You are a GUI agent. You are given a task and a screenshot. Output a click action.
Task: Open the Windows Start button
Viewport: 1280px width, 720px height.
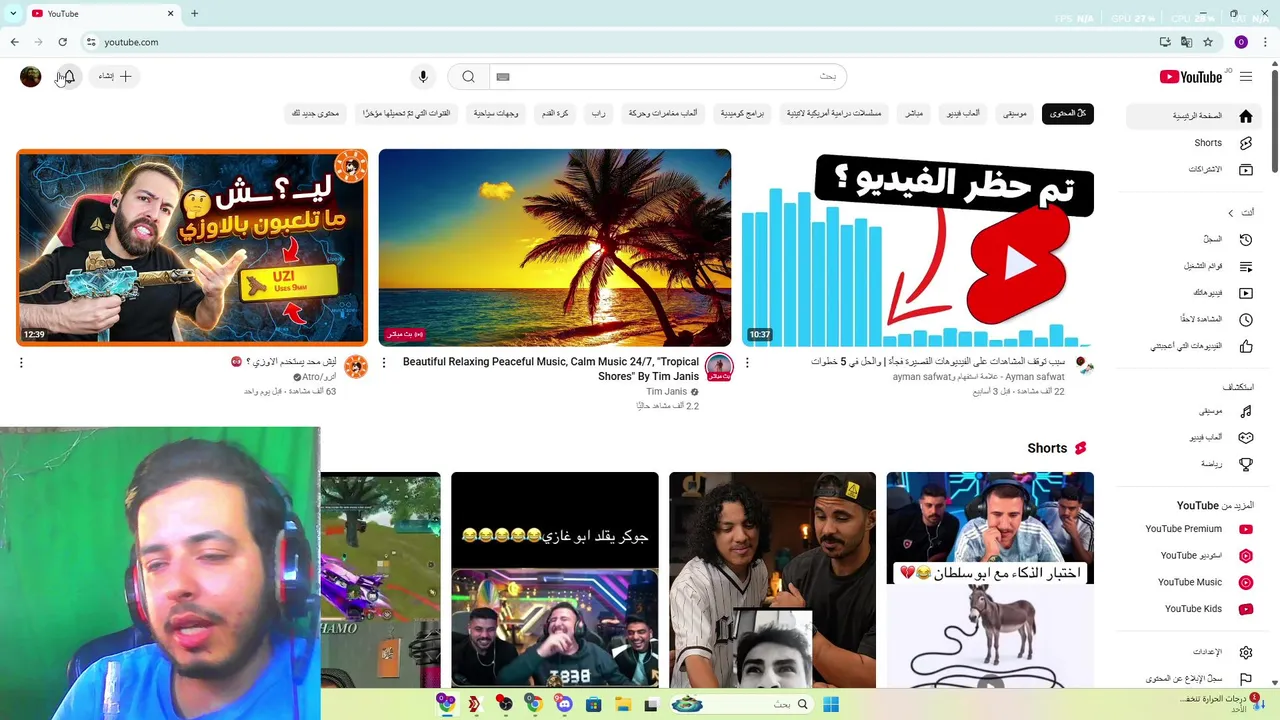(x=830, y=704)
